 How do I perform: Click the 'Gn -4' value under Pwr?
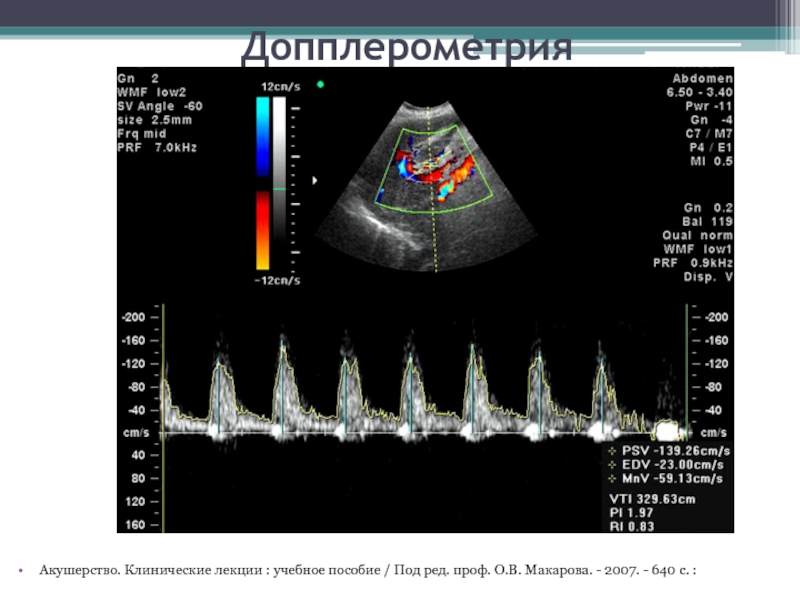711,120
